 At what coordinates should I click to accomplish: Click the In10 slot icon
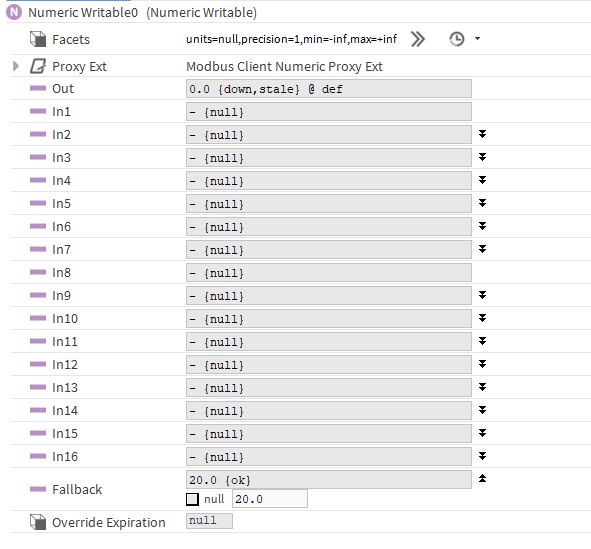(x=38, y=318)
